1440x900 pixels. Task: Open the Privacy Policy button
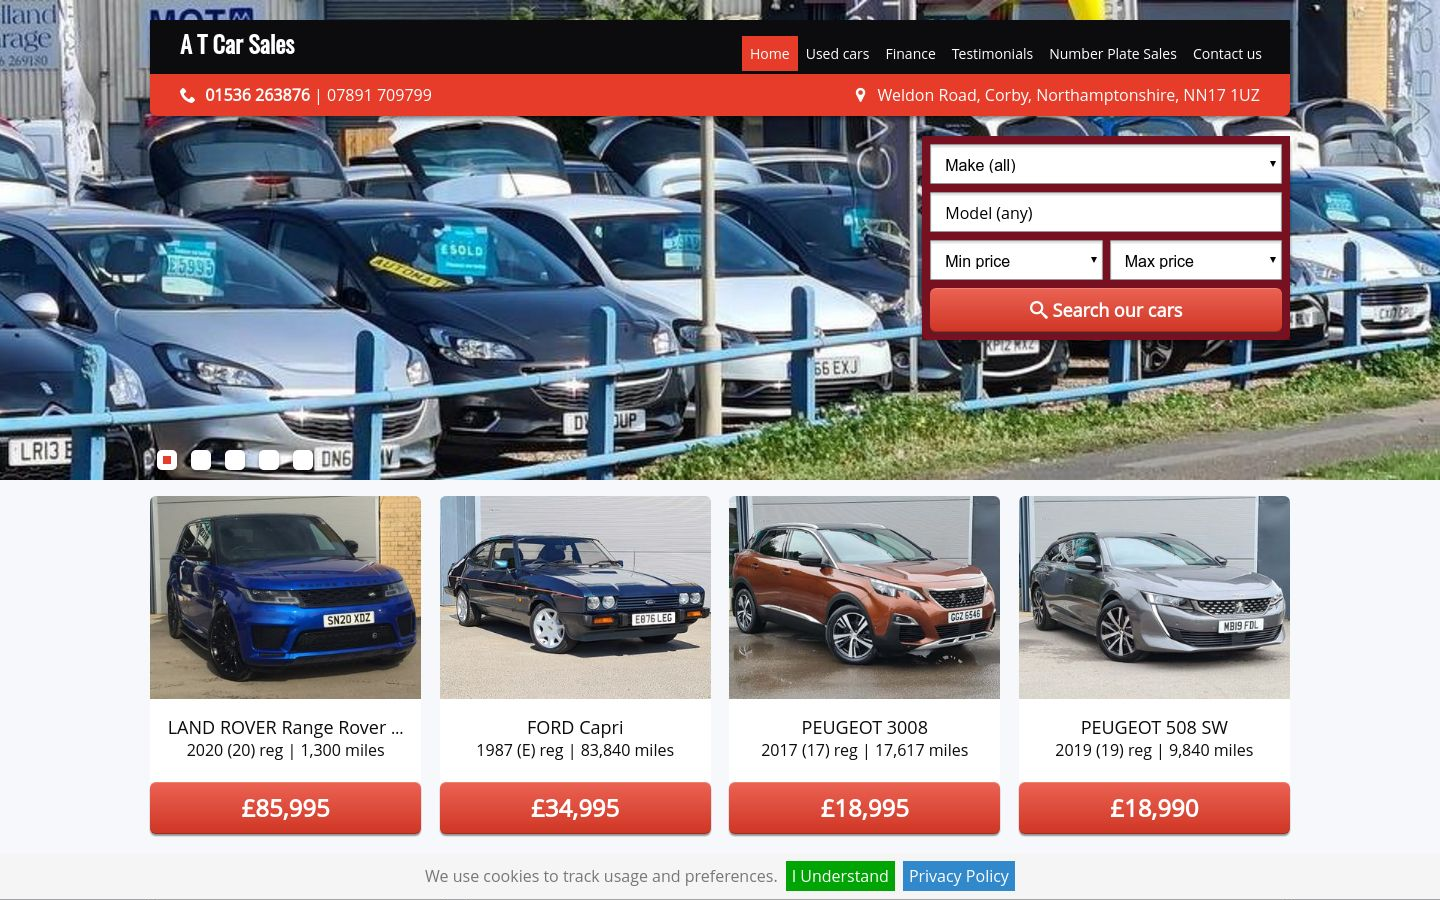click(959, 876)
